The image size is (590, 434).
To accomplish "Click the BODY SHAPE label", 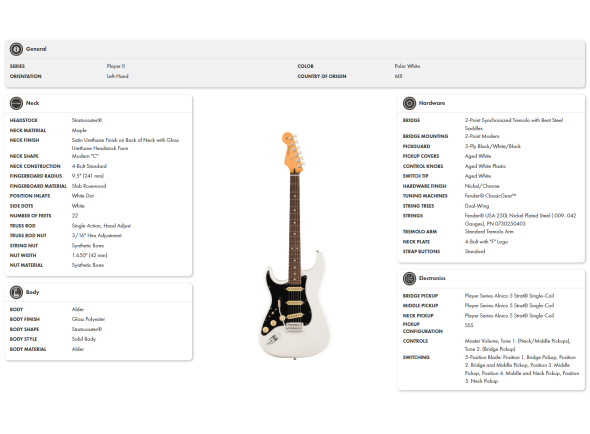I will coord(24,329).
